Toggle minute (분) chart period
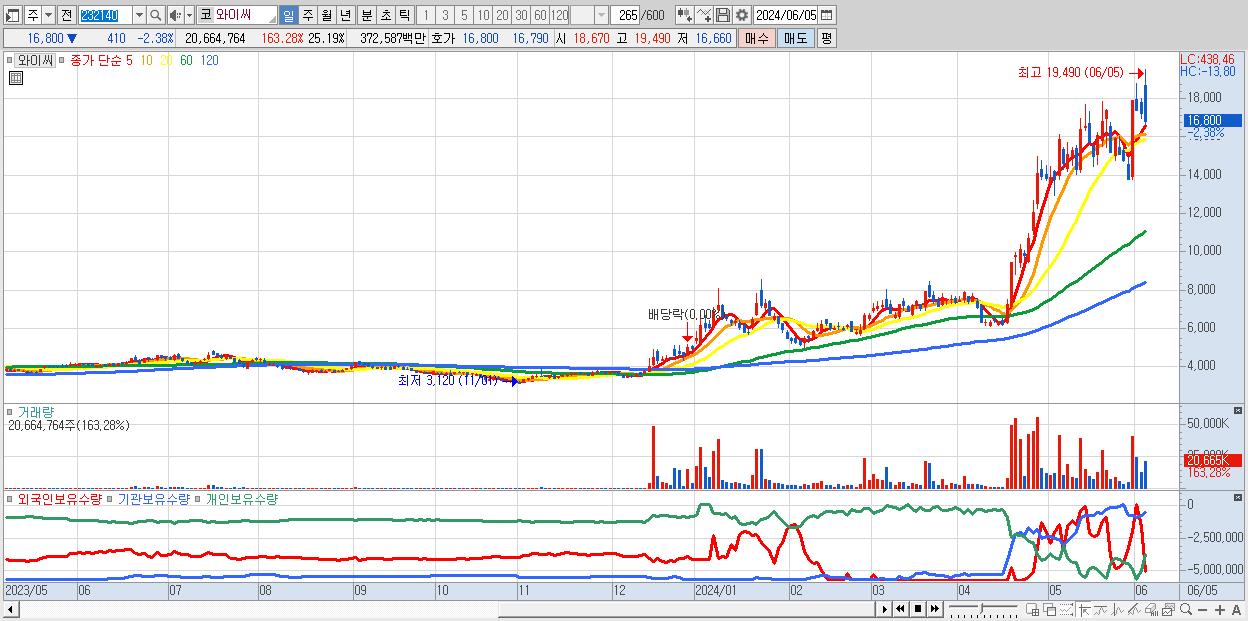1248x621 pixels. pos(366,15)
